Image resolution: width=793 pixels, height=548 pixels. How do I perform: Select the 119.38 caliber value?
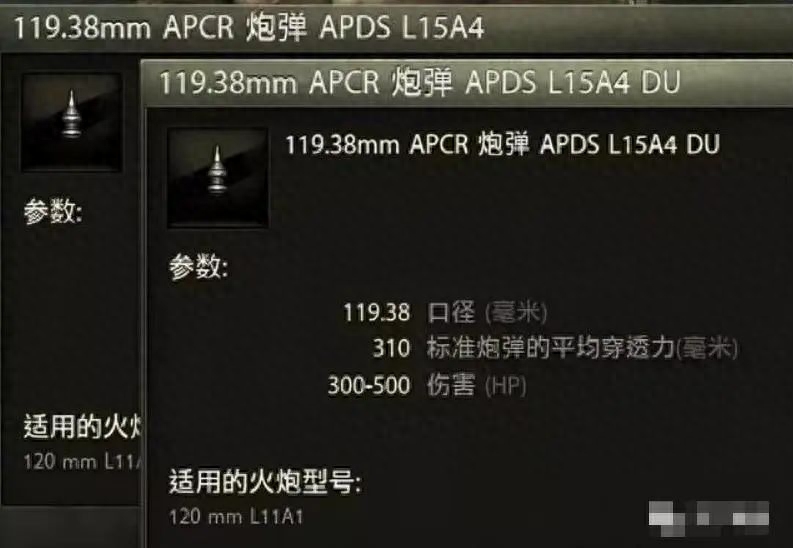(x=377, y=312)
